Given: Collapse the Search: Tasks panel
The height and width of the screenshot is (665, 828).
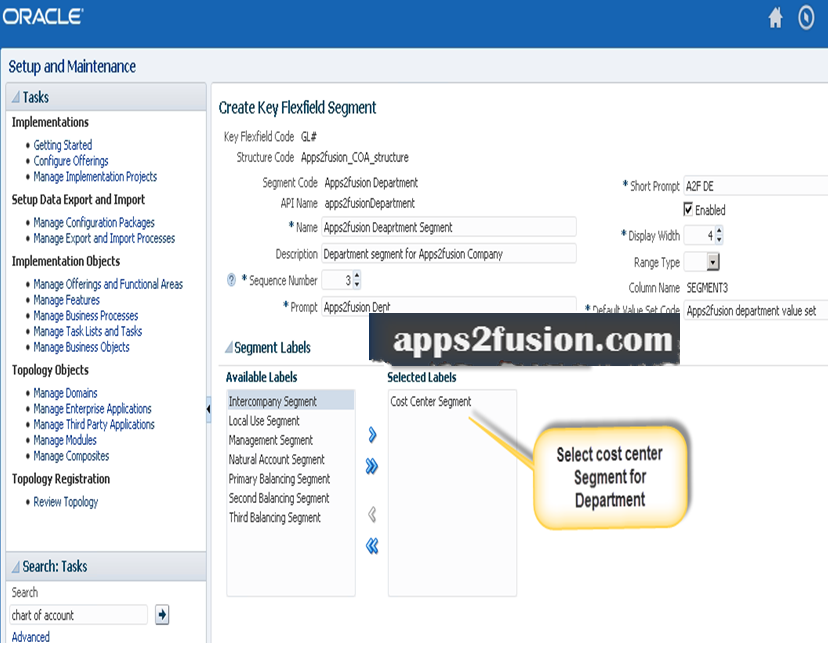Looking at the screenshot, I should 16,566.
